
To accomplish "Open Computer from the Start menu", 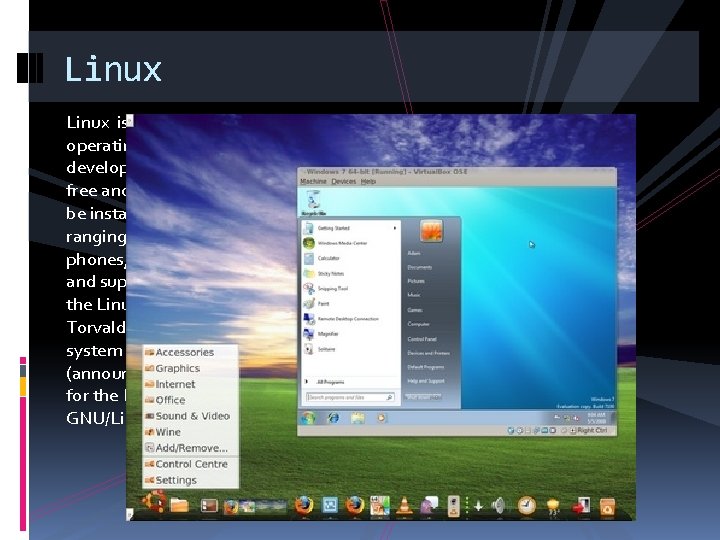I will click(x=418, y=324).
